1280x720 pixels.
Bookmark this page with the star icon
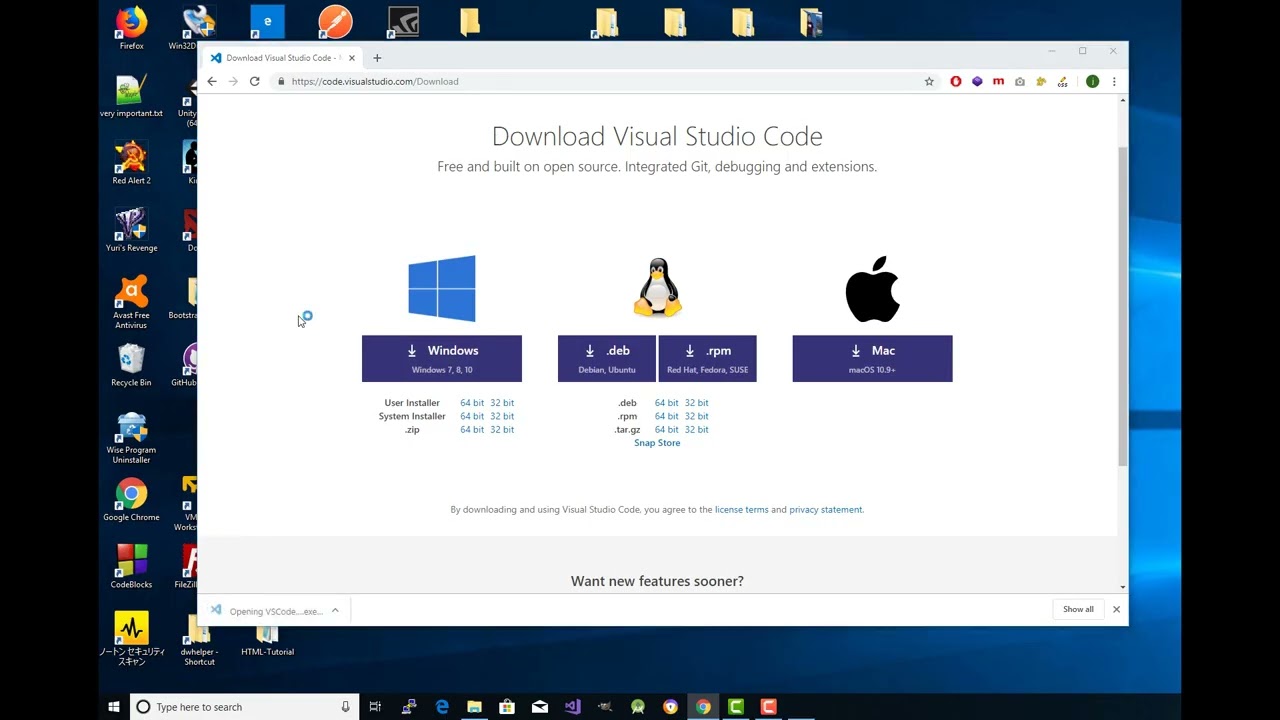(x=929, y=81)
